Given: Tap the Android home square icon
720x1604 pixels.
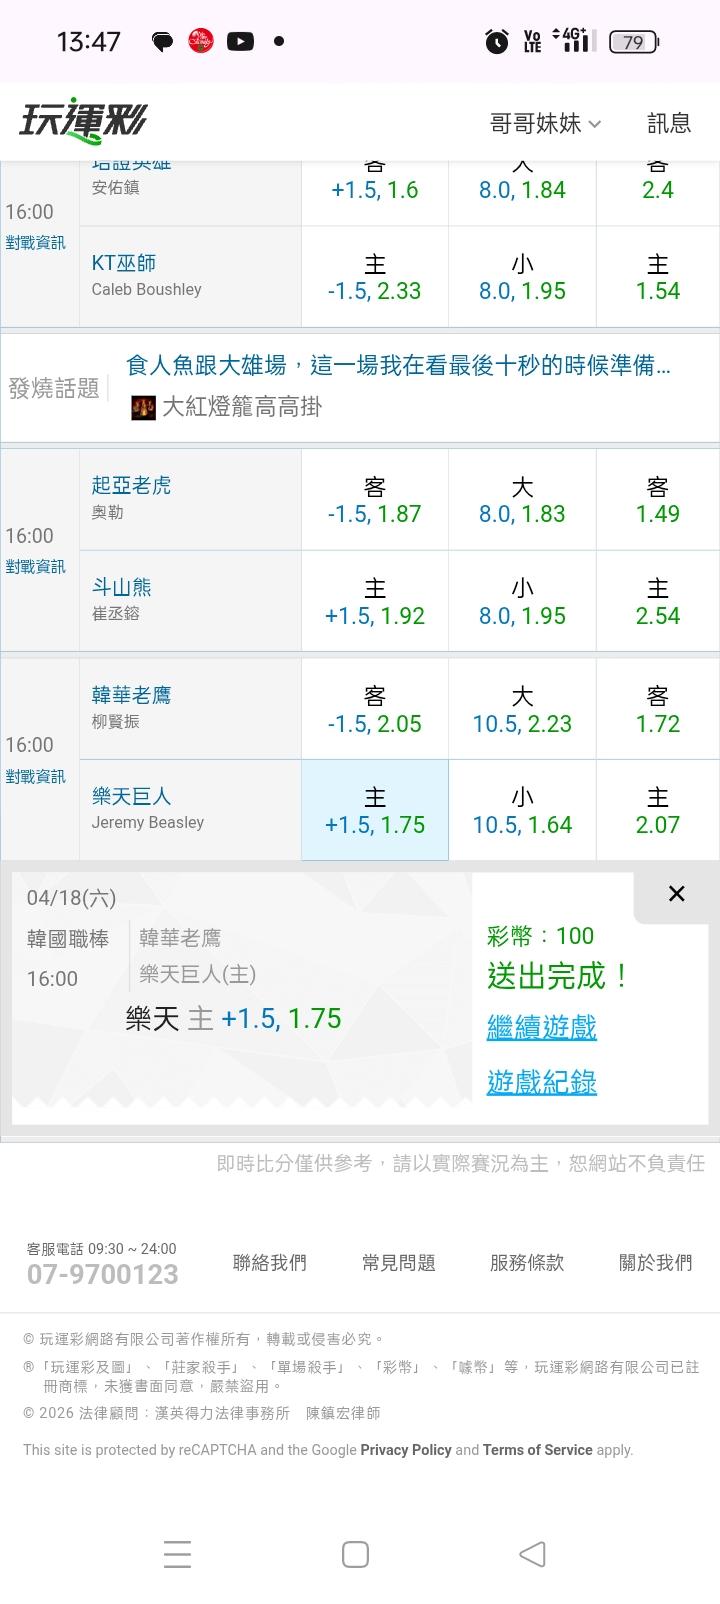Looking at the screenshot, I should click(x=355, y=1554).
